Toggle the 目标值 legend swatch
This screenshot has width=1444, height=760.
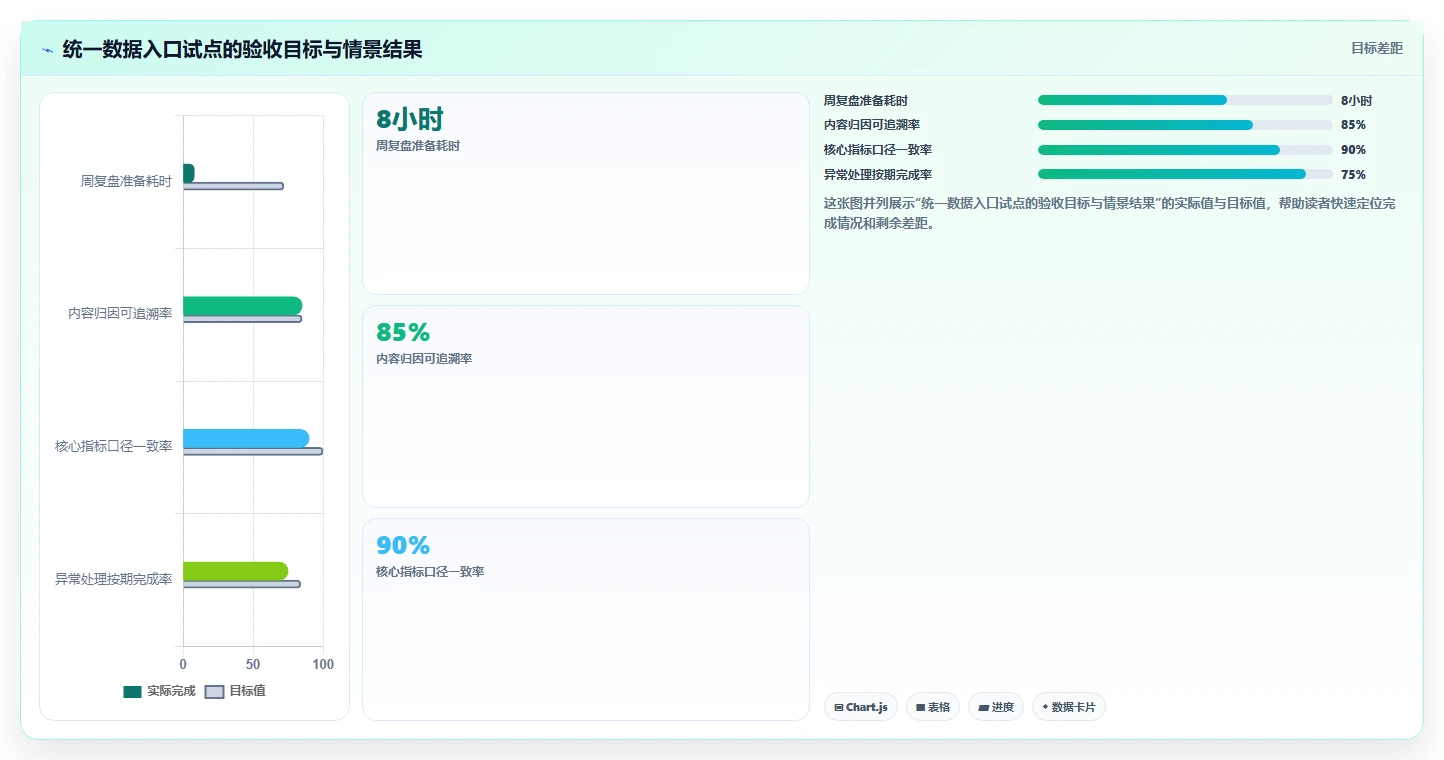pos(215,691)
